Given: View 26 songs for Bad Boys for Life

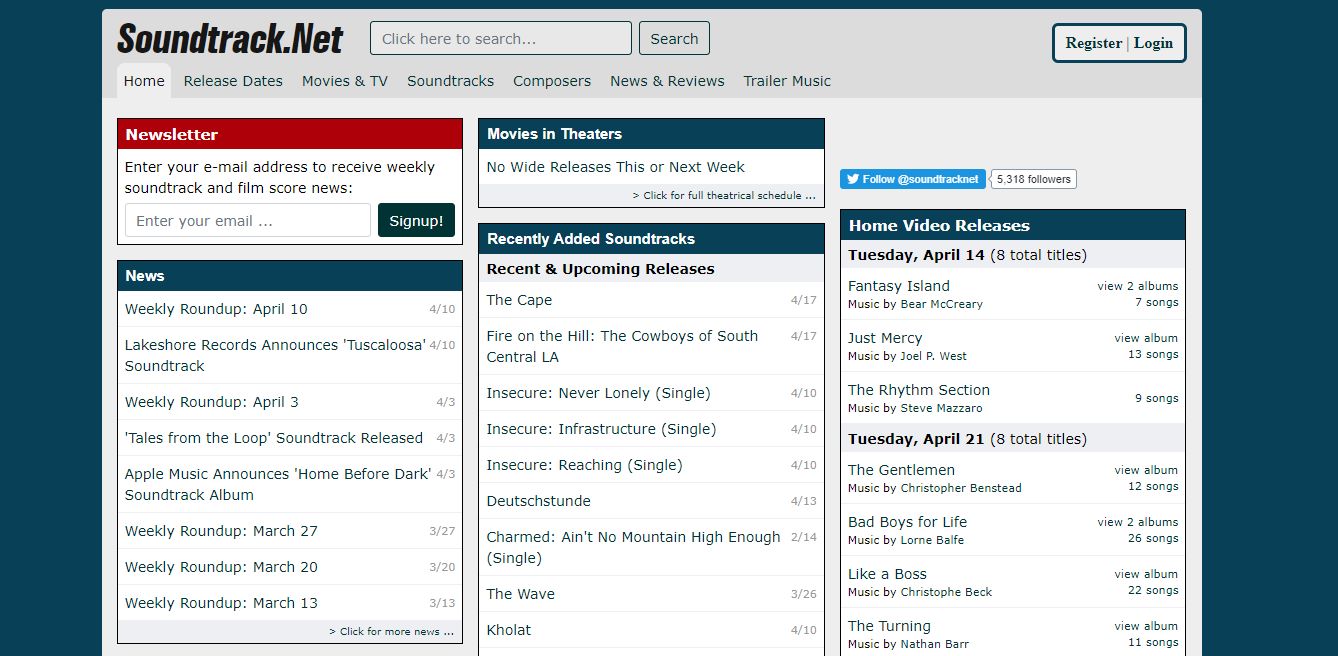Looking at the screenshot, I should click(x=1153, y=538).
